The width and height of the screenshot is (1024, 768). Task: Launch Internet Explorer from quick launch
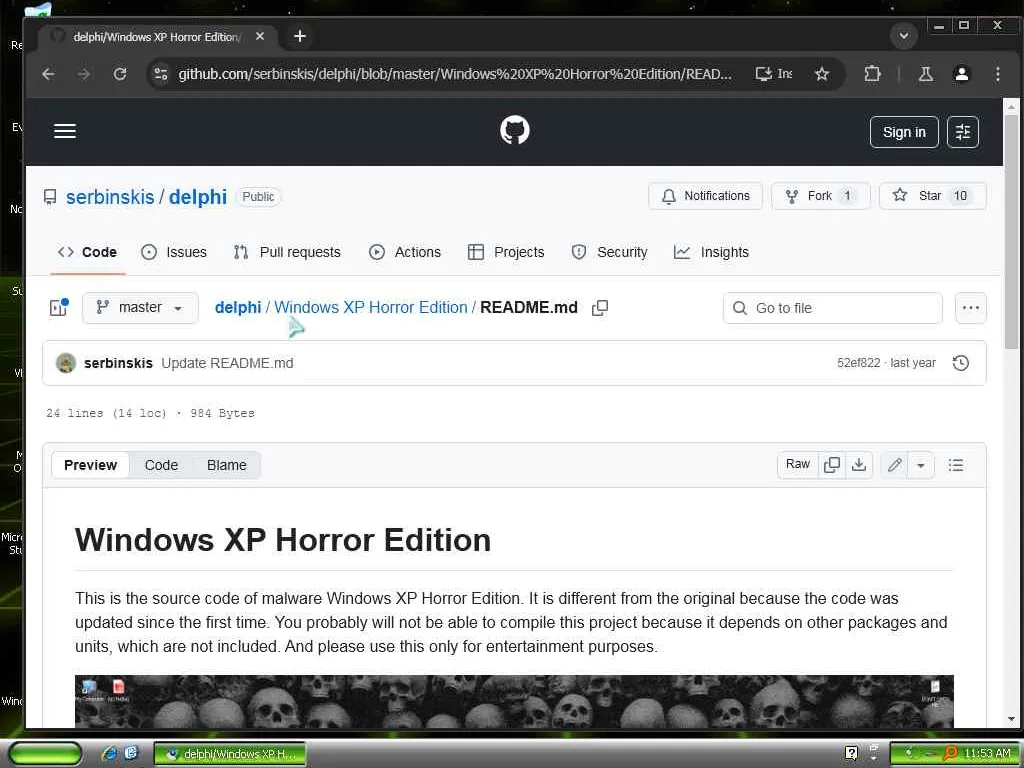109,753
